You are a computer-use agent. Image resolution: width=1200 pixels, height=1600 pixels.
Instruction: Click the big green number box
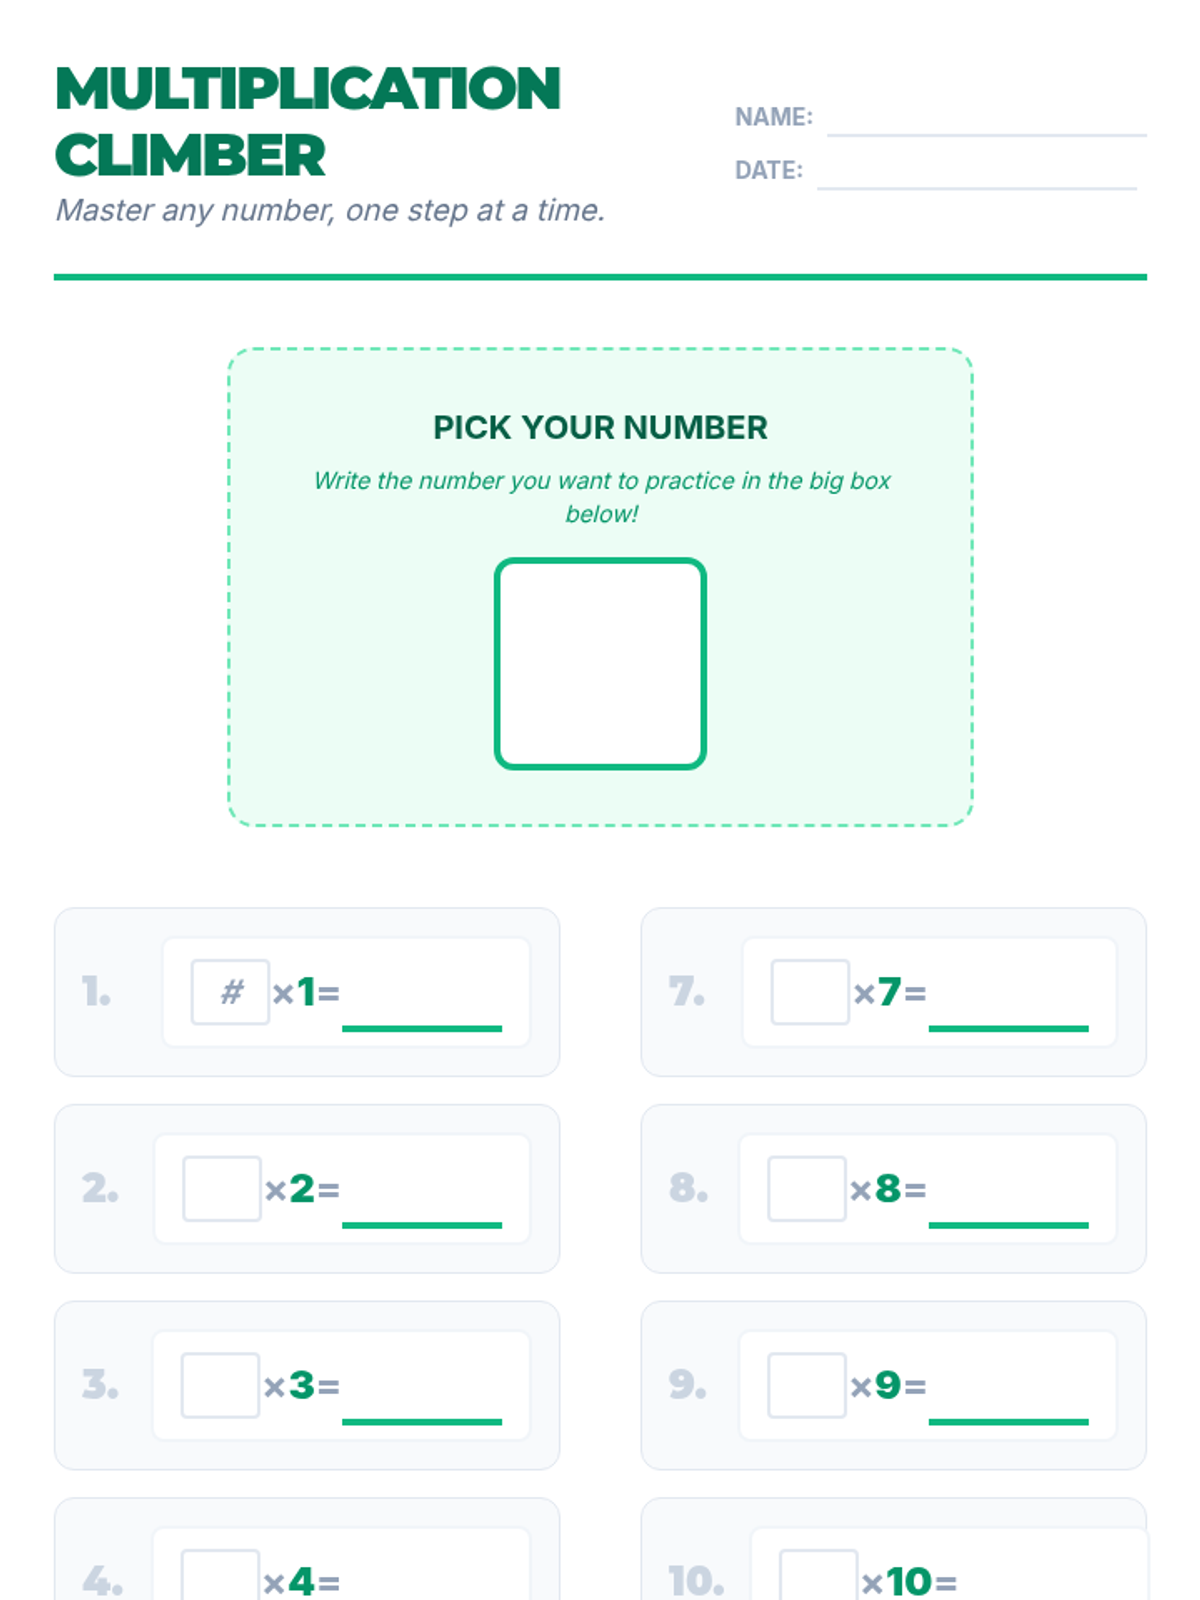click(x=600, y=664)
